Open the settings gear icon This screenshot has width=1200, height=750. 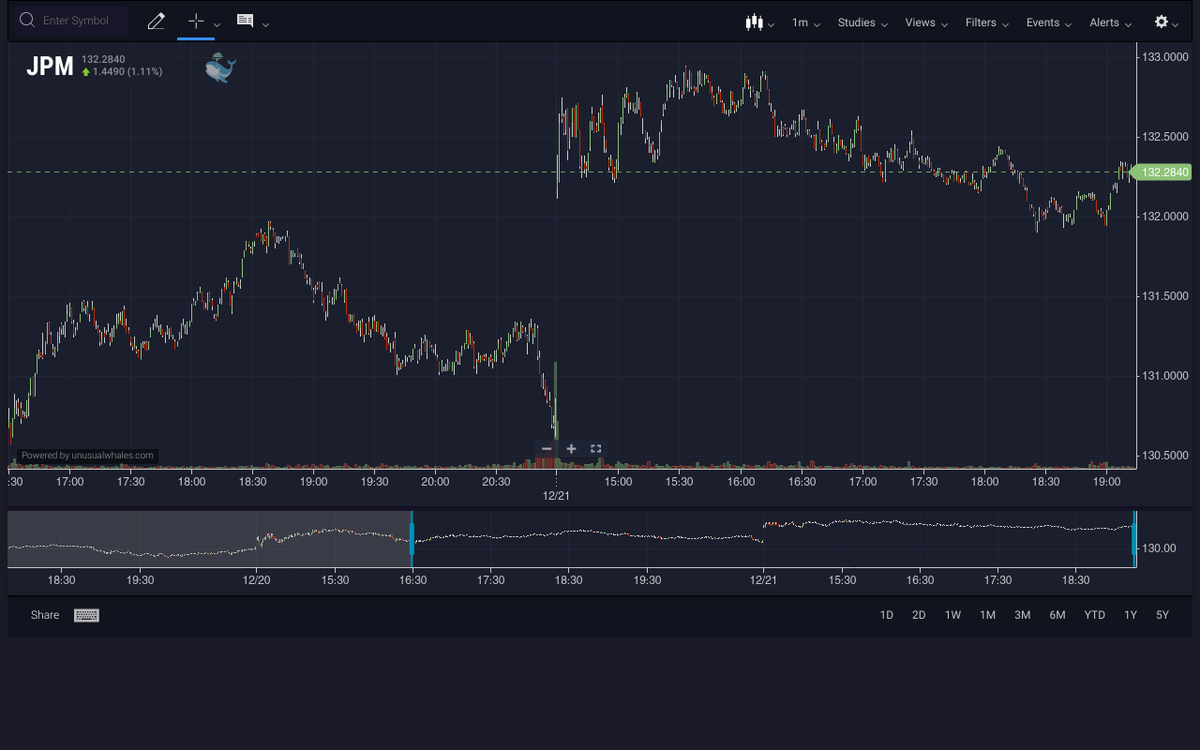(x=1161, y=21)
